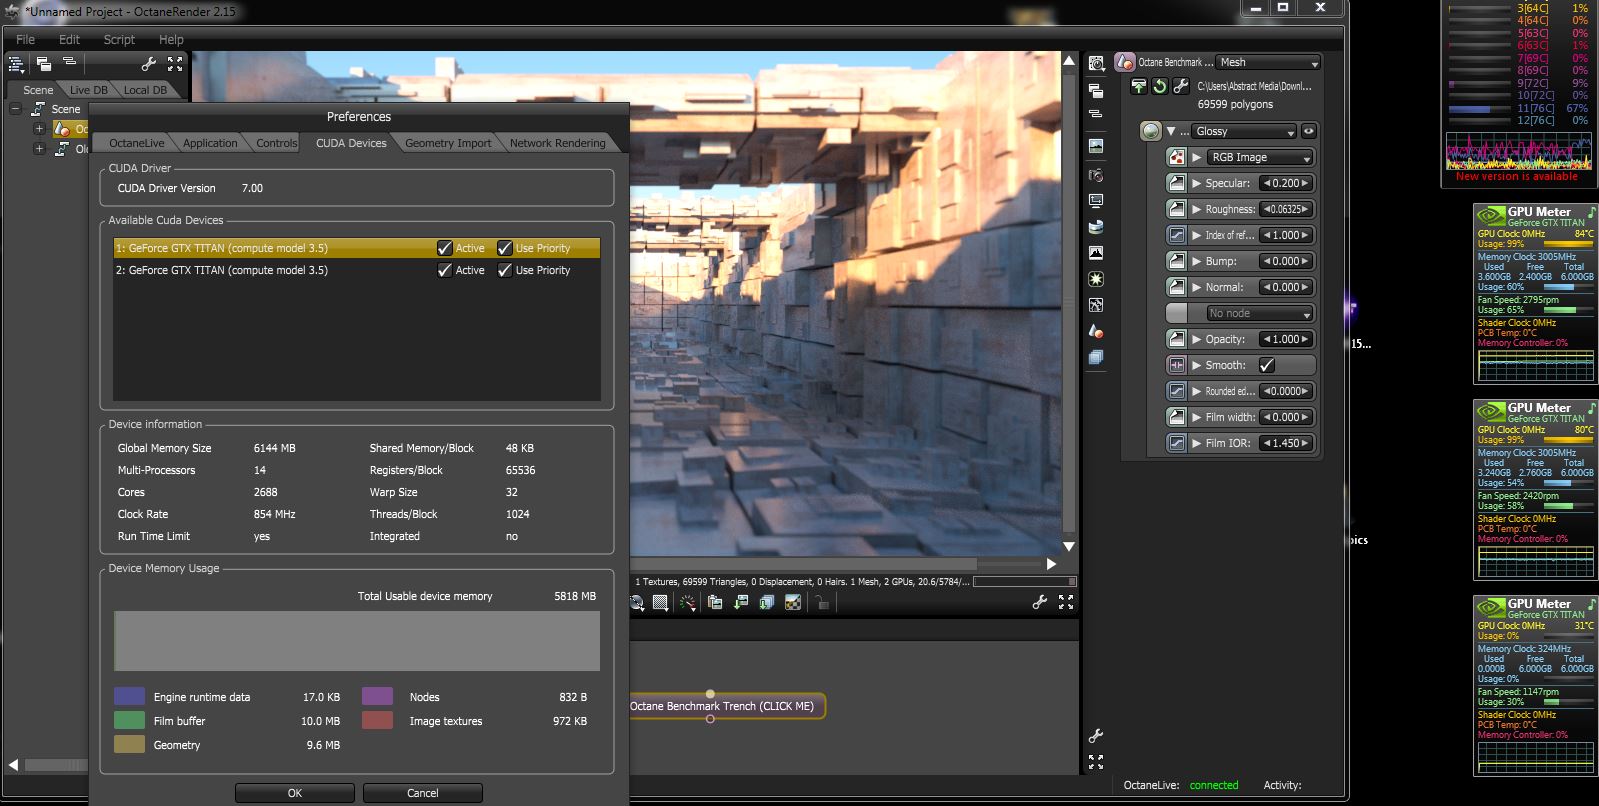1599x806 pixels.
Task: Click the Specular value slider field
Action: [x=1285, y=183]
